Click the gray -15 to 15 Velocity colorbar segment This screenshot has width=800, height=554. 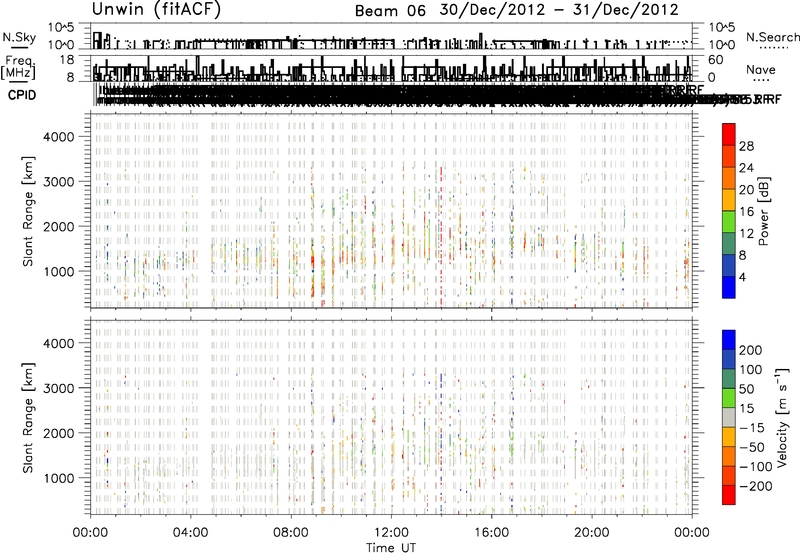point(729,417)
